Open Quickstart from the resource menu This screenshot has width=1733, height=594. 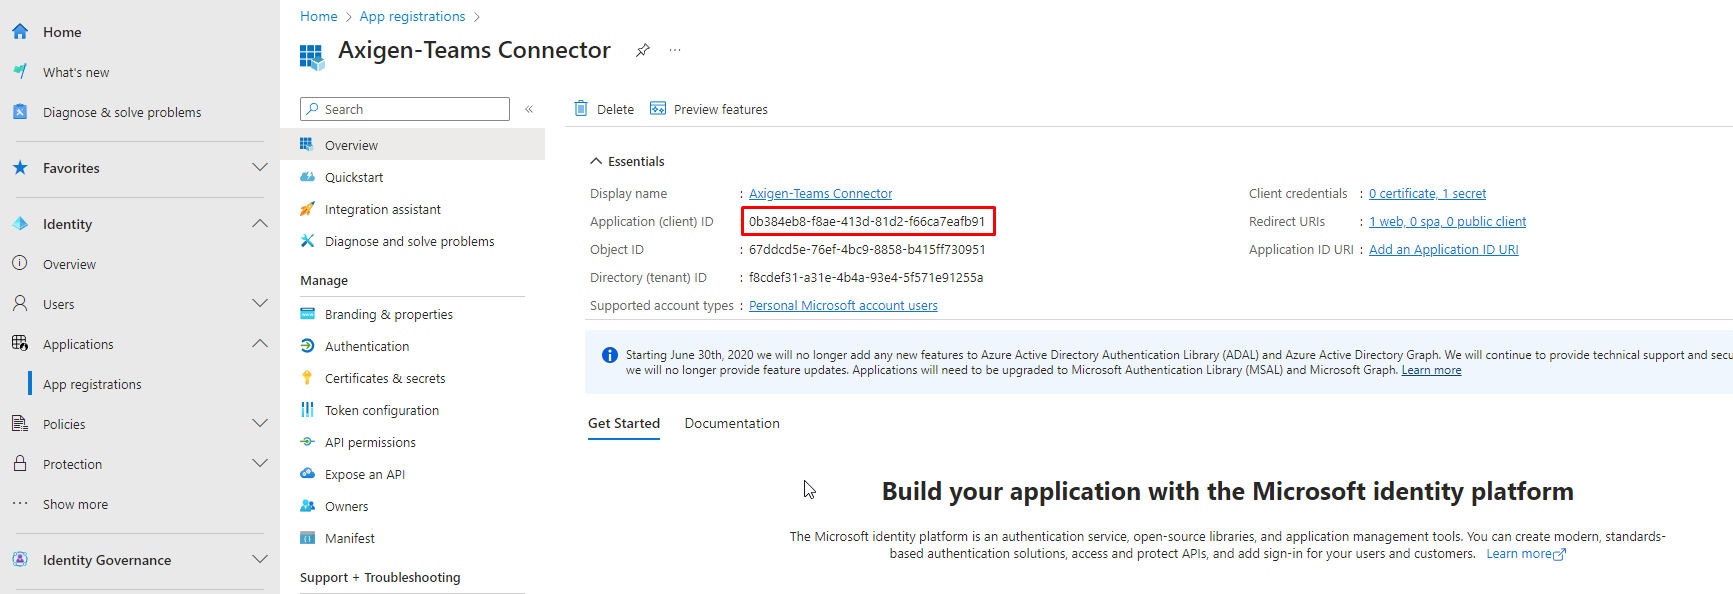(354, 177)
